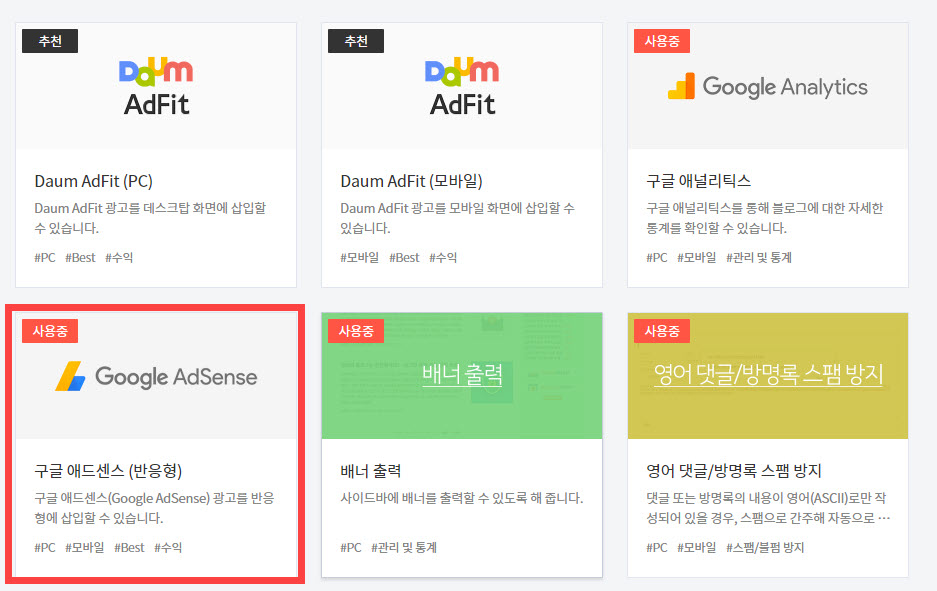Image resolution: width=937 pixels, height=591 pixels.
Task: Select #스팸/불펌 방지 tag
Action: (x=765, y=547)
